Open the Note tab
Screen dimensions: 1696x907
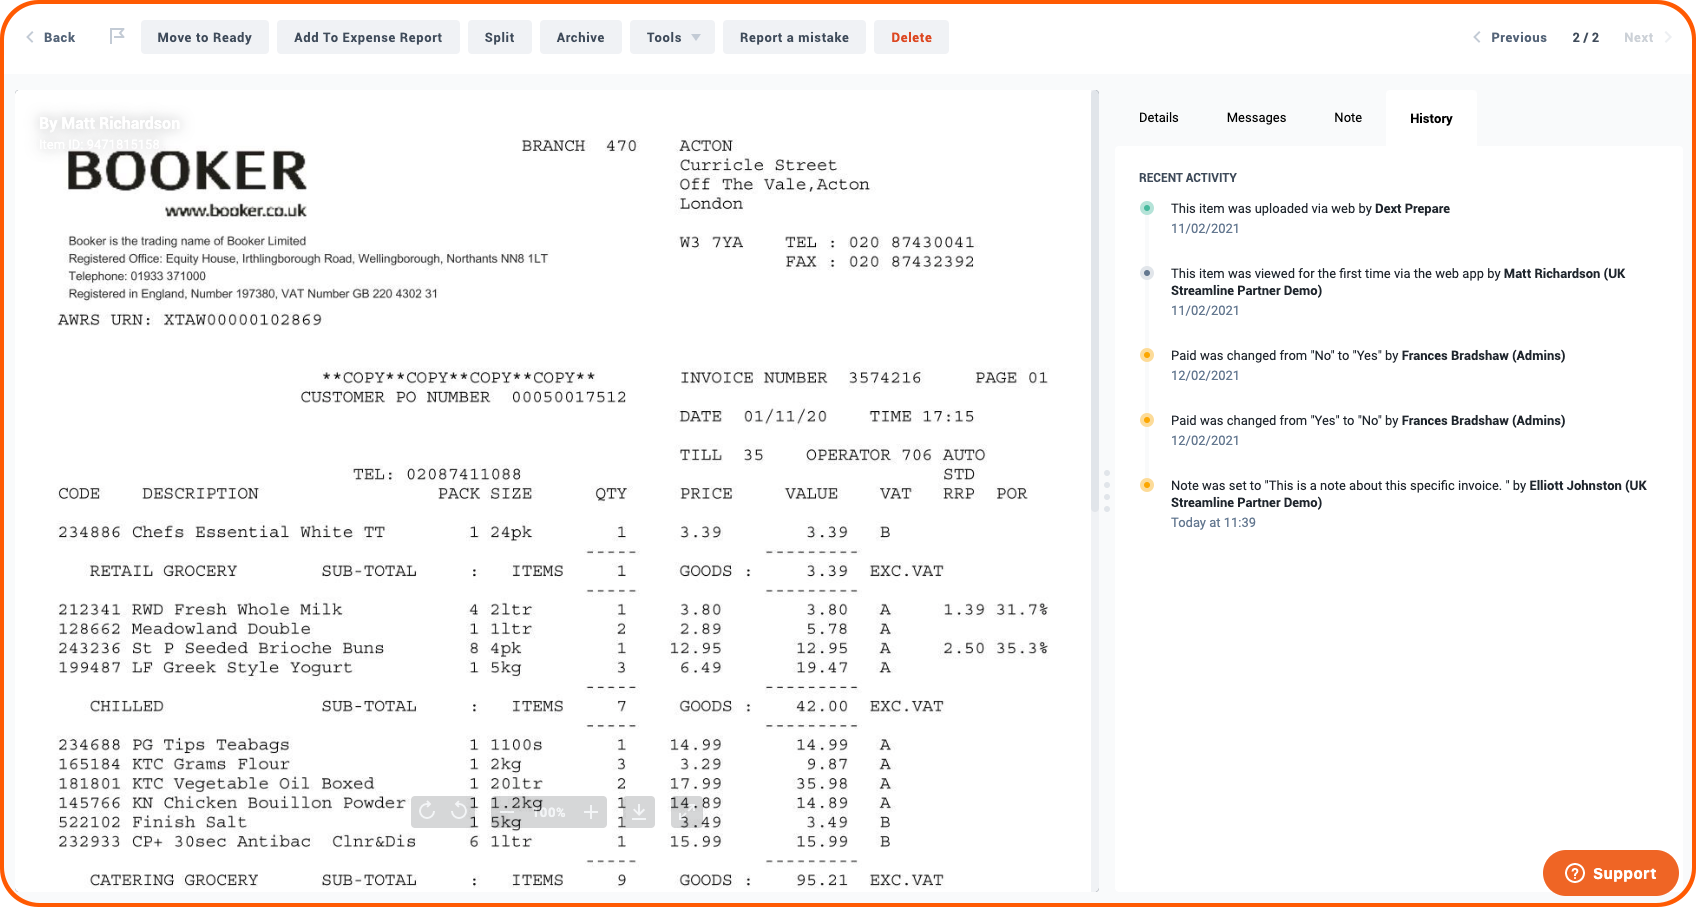[x=1348, y=117]
